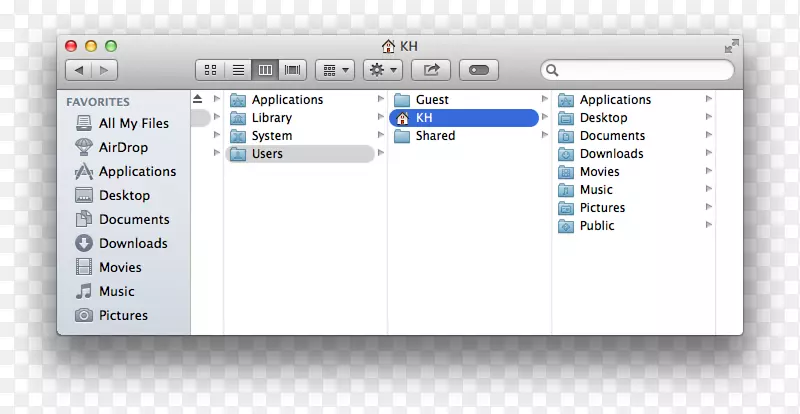Open Documents in the Favorites sidebar
Viewport: 800px width, 414px height.
coord(122,220)
